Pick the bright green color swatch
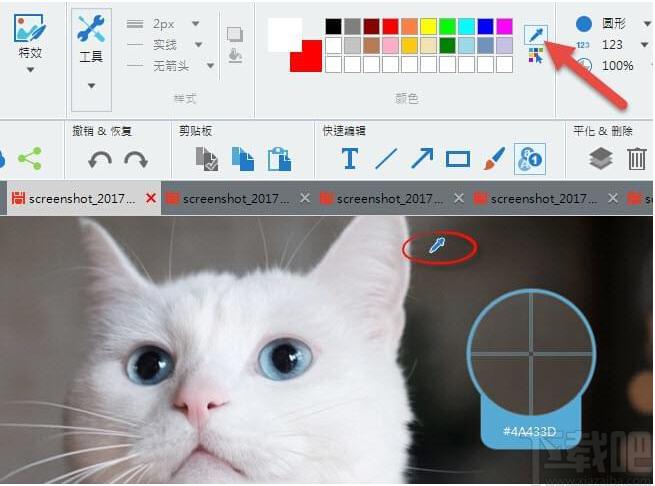This screenshot has width=655, height=486. pos(447,27)
